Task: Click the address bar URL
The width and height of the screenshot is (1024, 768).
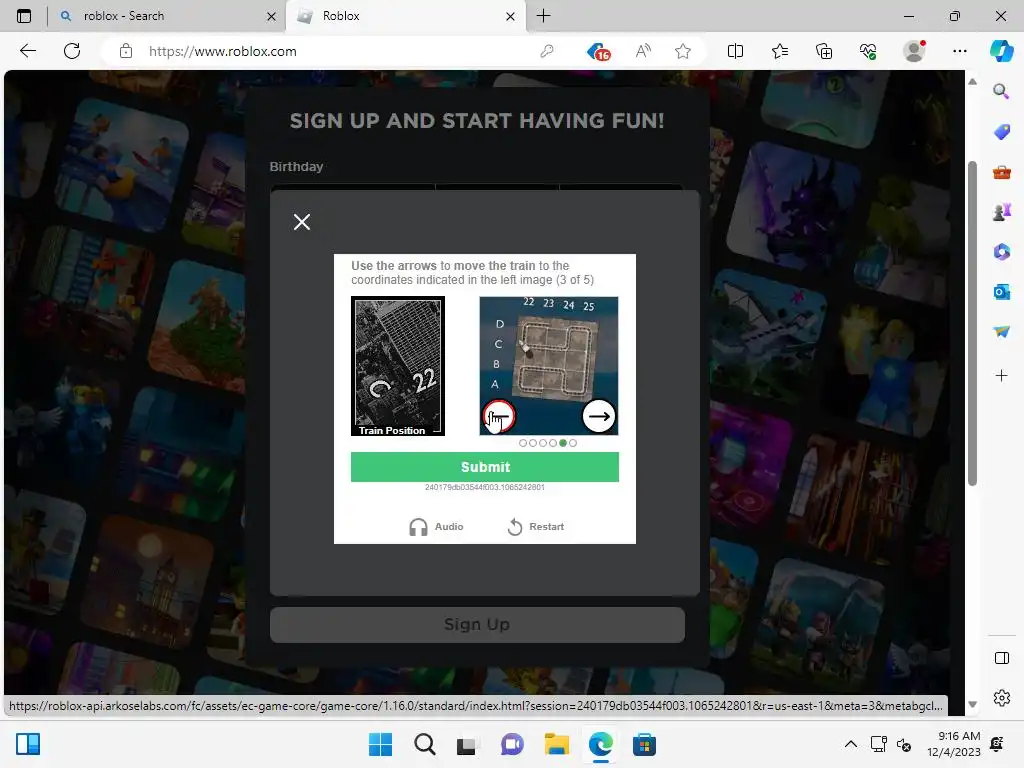Action: tap(222, 51)
